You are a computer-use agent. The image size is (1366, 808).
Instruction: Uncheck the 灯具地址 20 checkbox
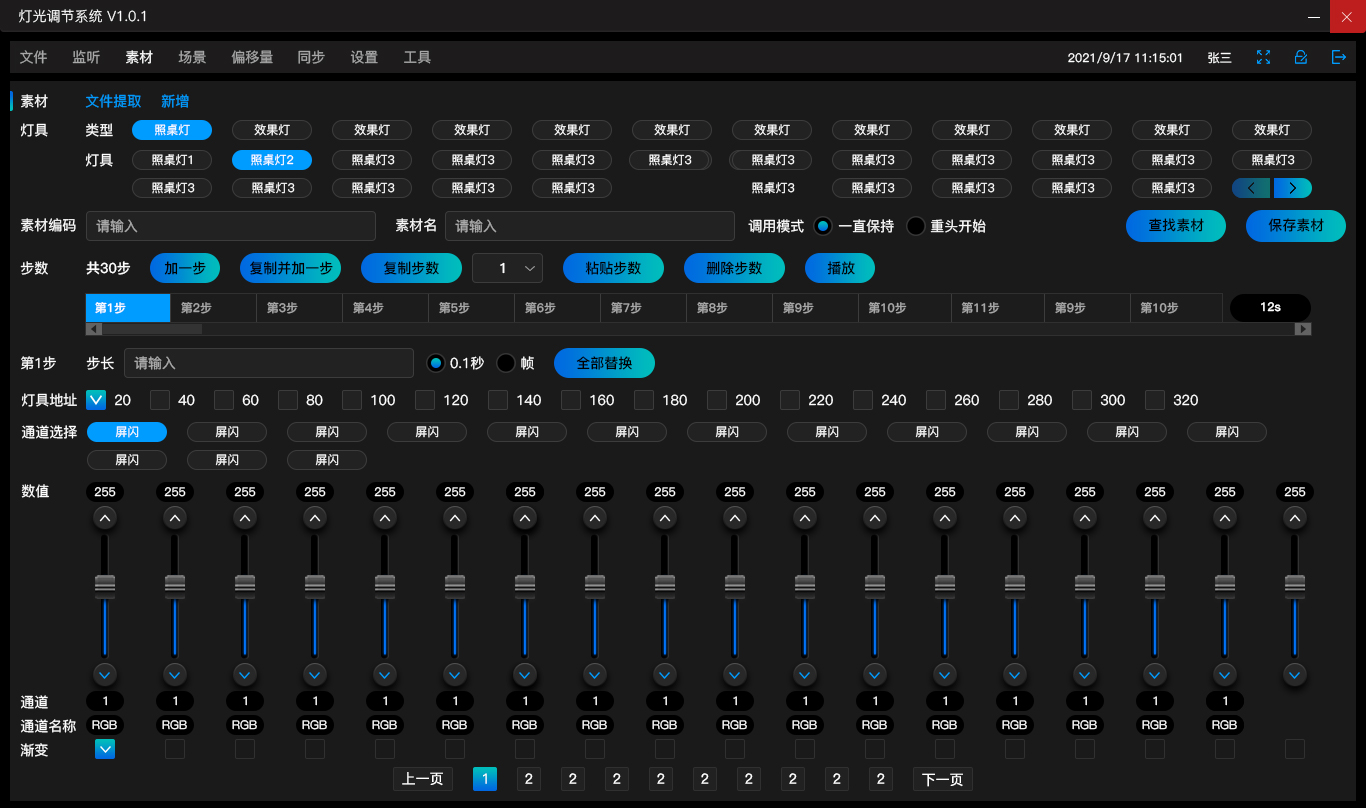tap(96, 400)
